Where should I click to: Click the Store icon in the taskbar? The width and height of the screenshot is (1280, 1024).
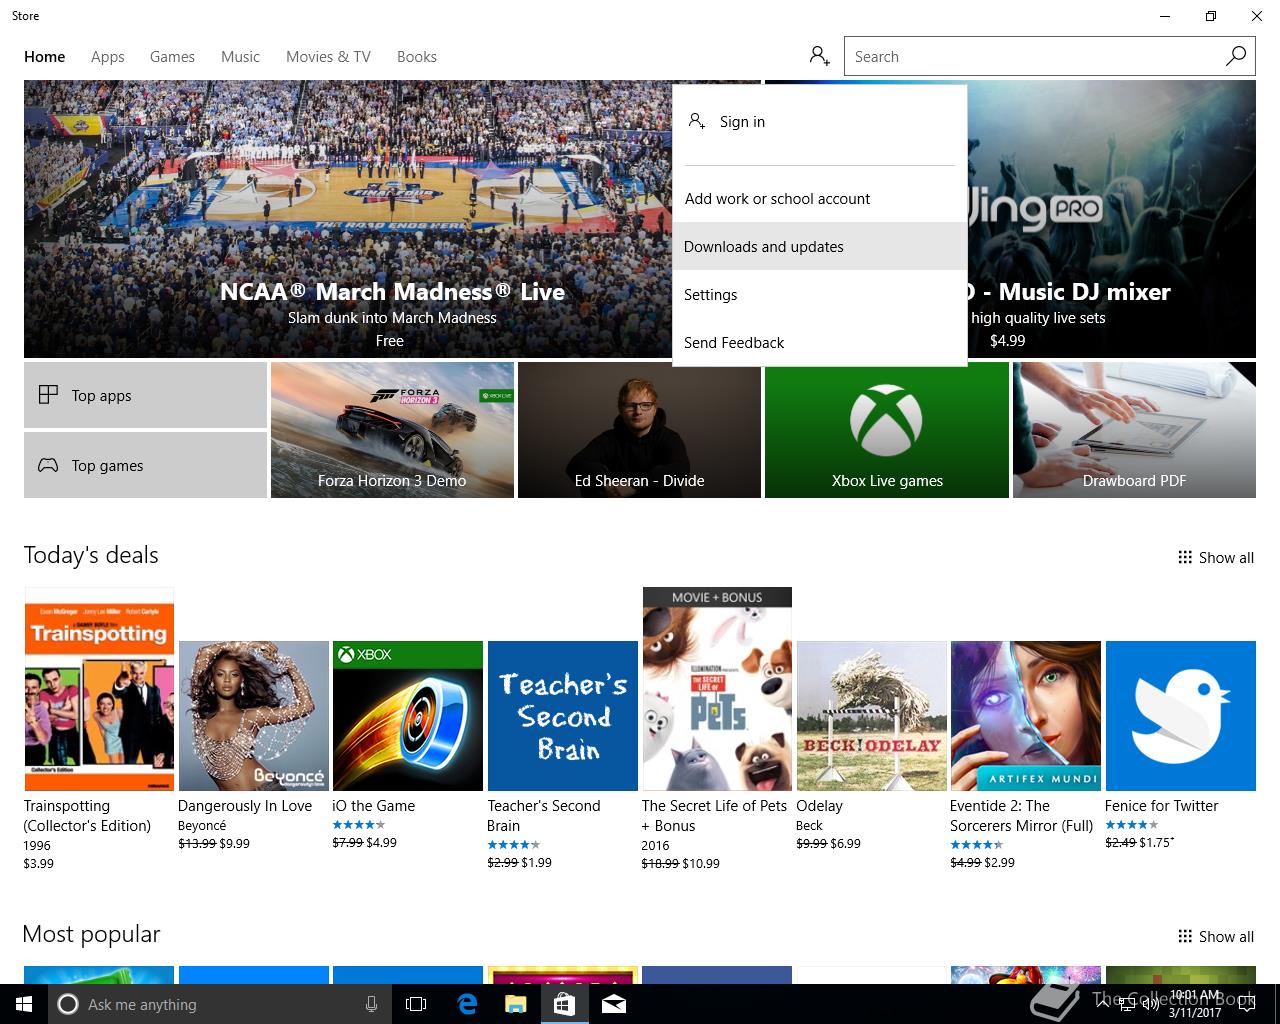coord(564,1004)
